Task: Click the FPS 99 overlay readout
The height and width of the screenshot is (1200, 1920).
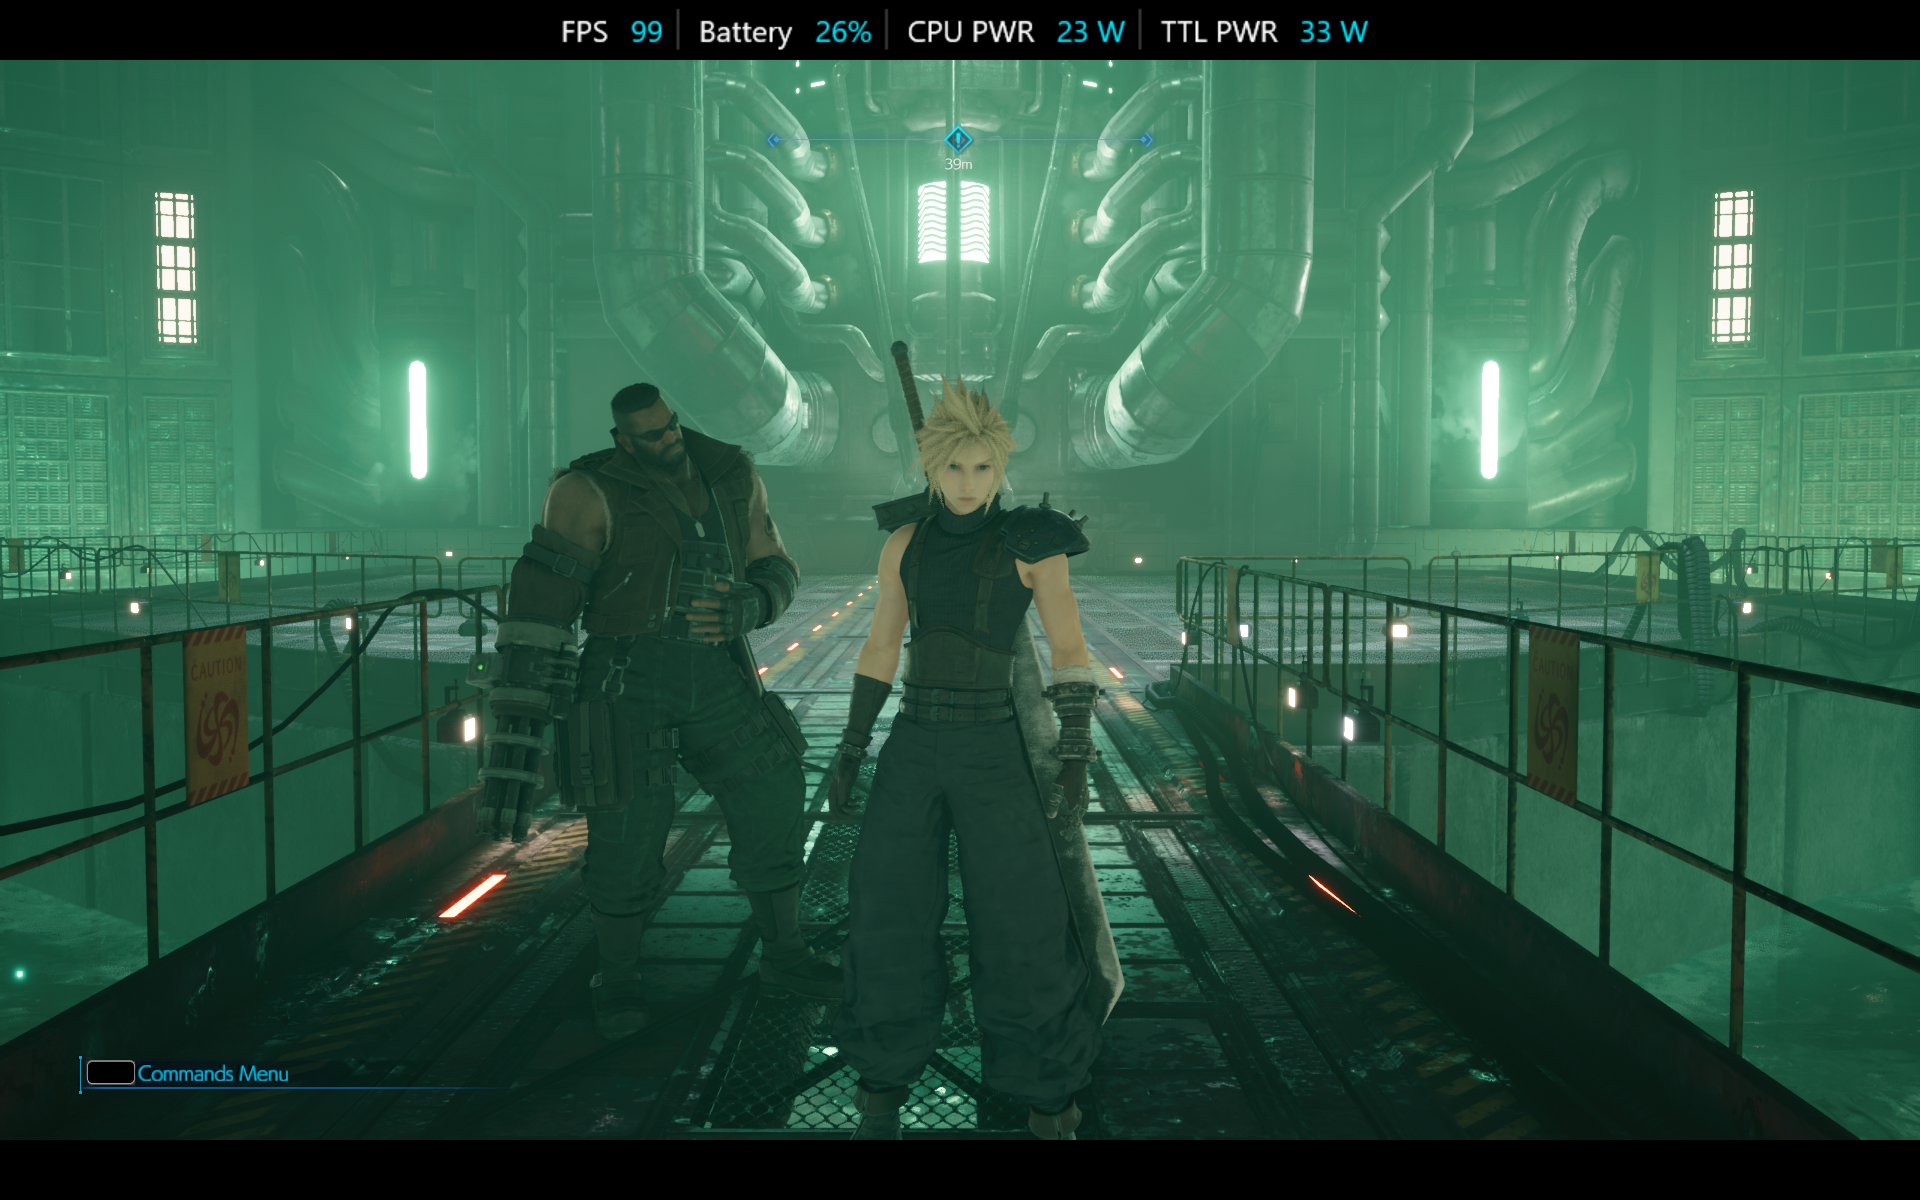Action: pos(611,32)
